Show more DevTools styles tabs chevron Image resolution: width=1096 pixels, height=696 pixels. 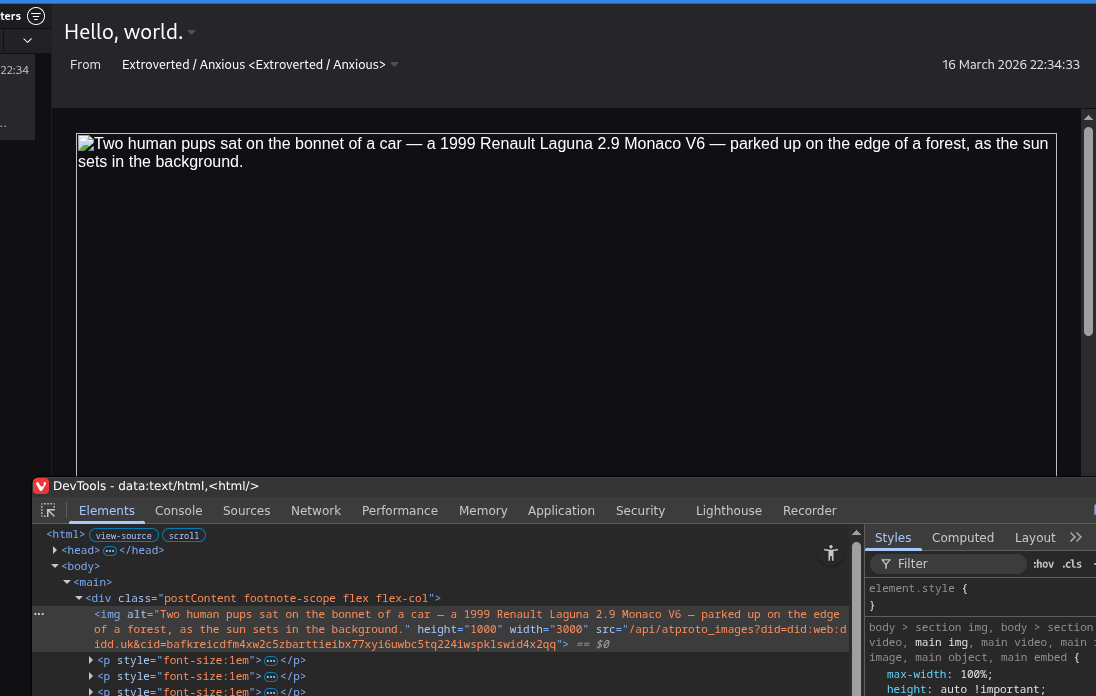[x=1076, y=537]
